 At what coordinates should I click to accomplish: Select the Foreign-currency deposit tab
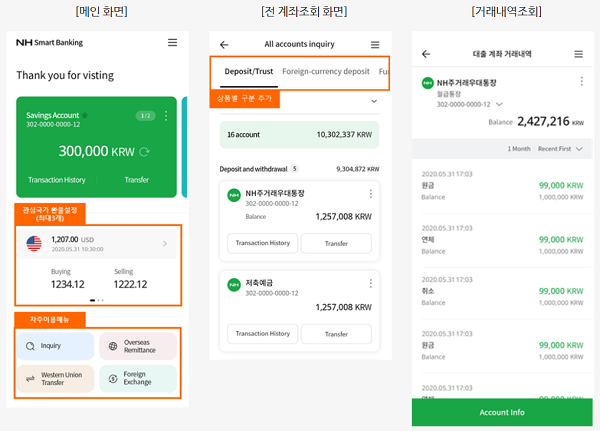click(323, 72)
